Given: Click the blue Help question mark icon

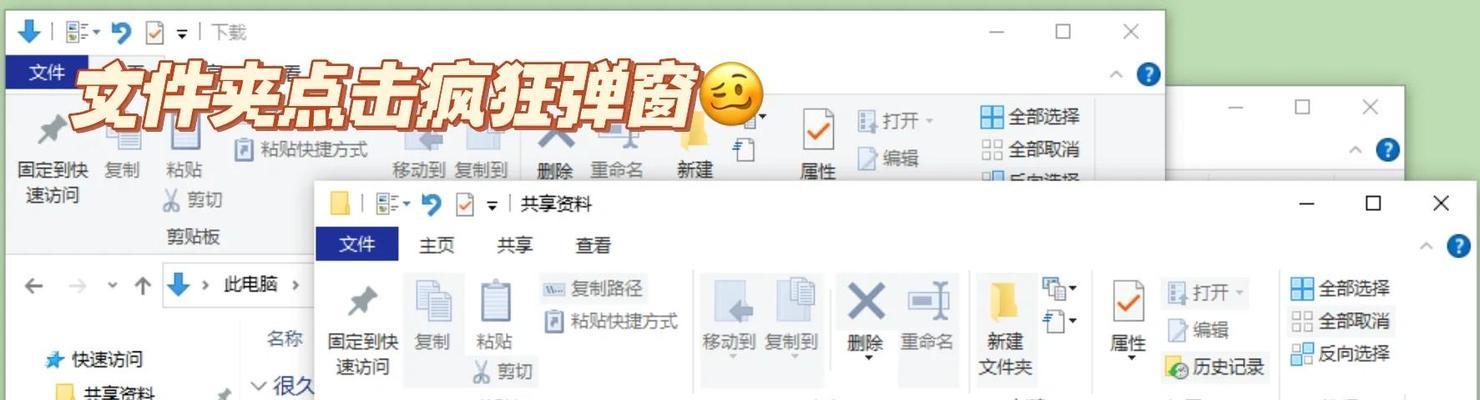Looking at the screenshot, I should 1458,246.
